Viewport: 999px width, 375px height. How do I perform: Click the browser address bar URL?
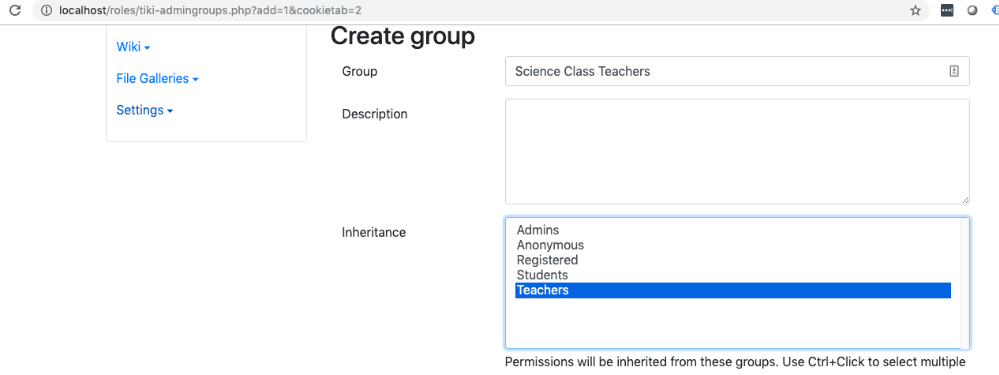click(210, 11)
